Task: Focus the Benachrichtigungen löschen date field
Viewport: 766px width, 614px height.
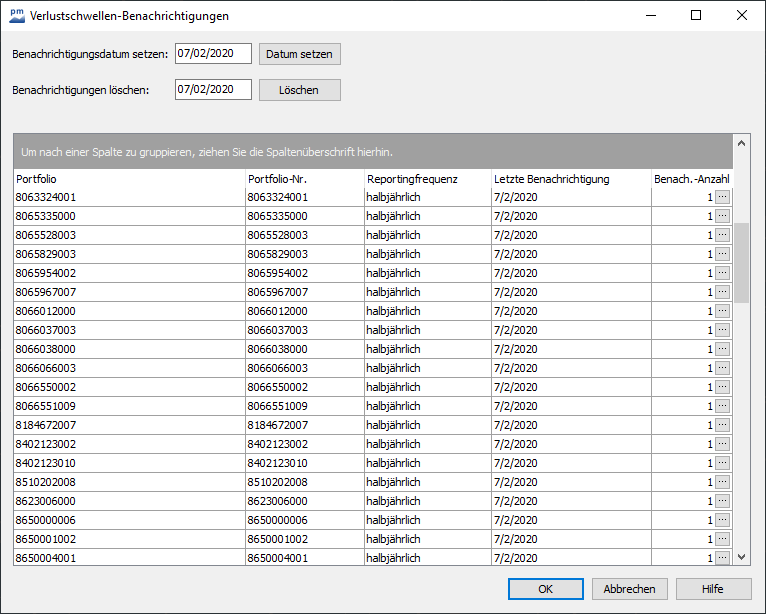Action: coord(212,90)
